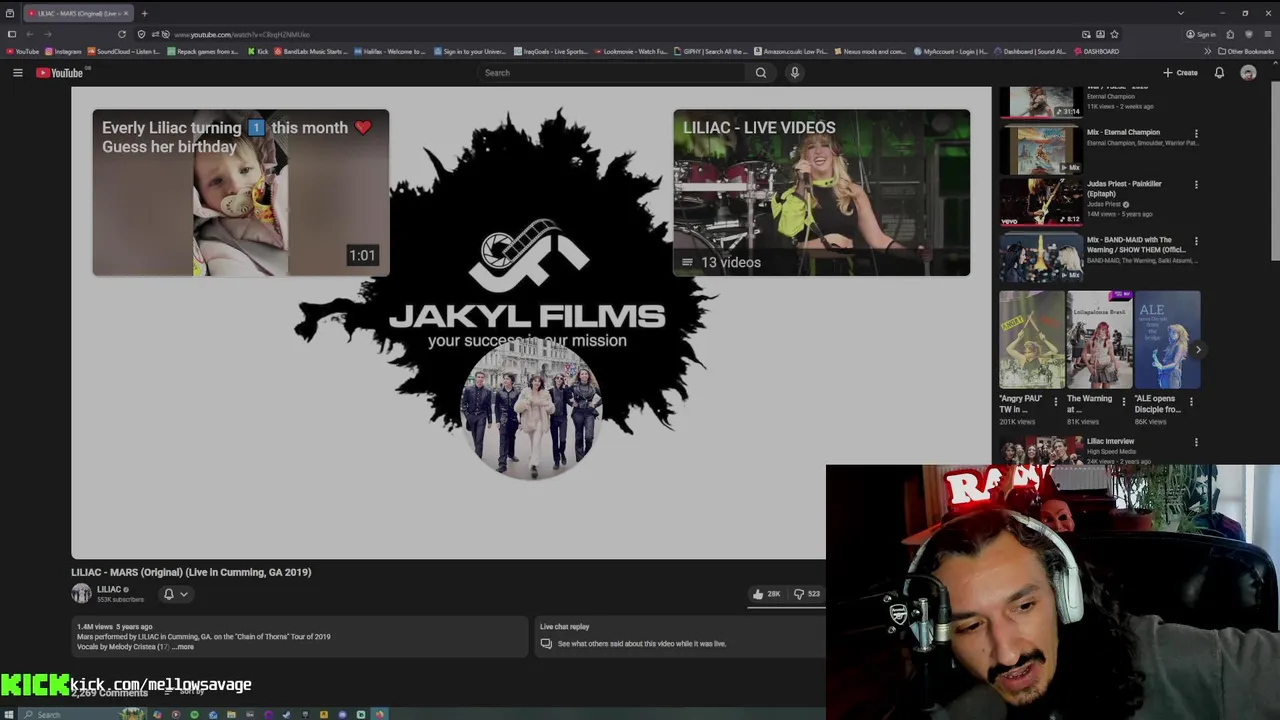This screenshot has width=1280, height=720.
Task: Open the subscription notification bell dropdown
Action: pos(175,594)
